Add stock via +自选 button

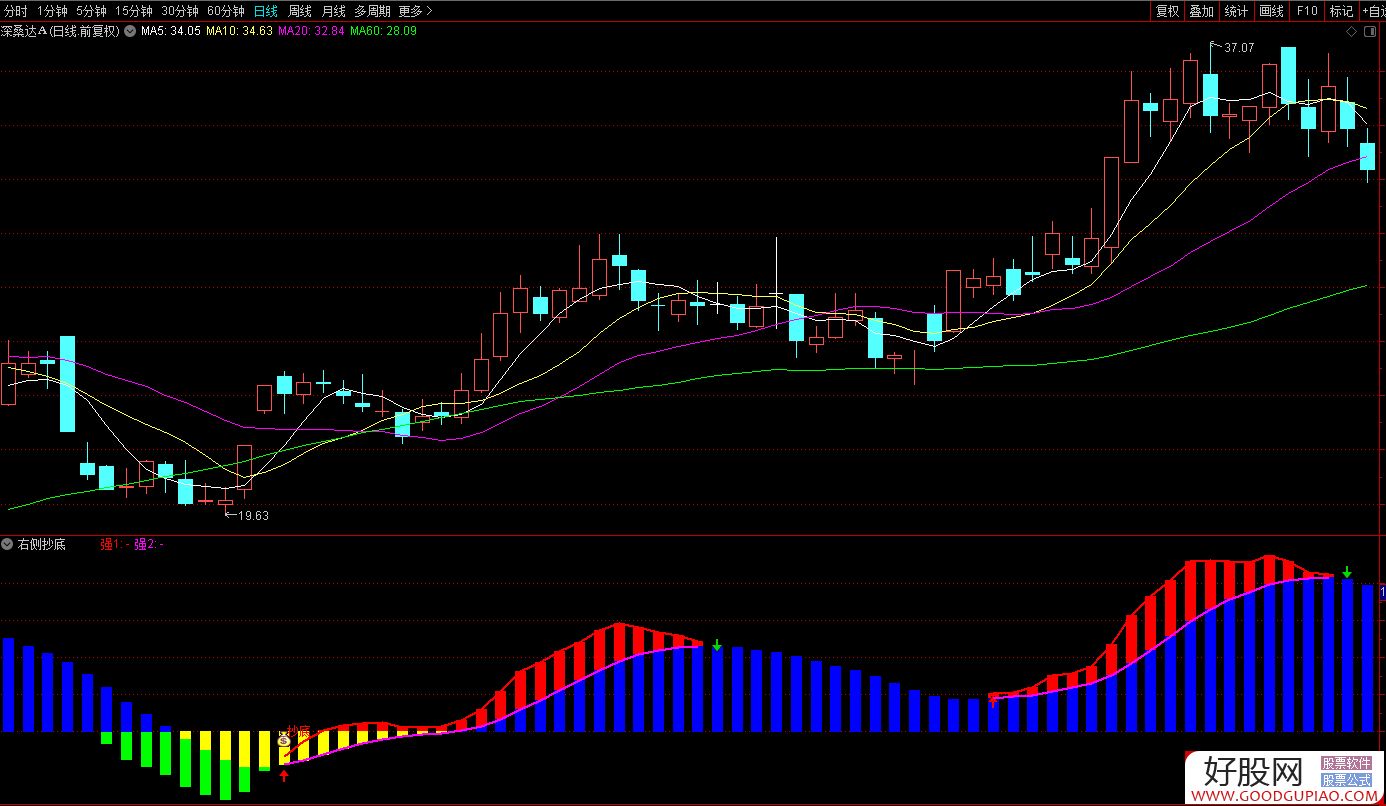[x=1373, y=11]
